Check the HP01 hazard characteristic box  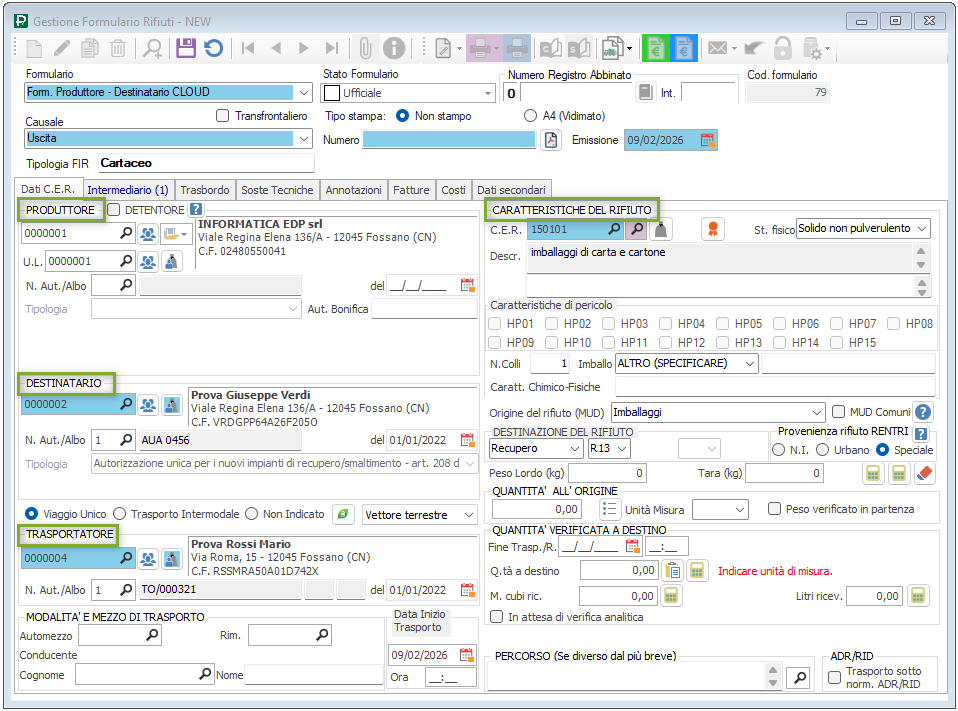[x=496, y=324]
